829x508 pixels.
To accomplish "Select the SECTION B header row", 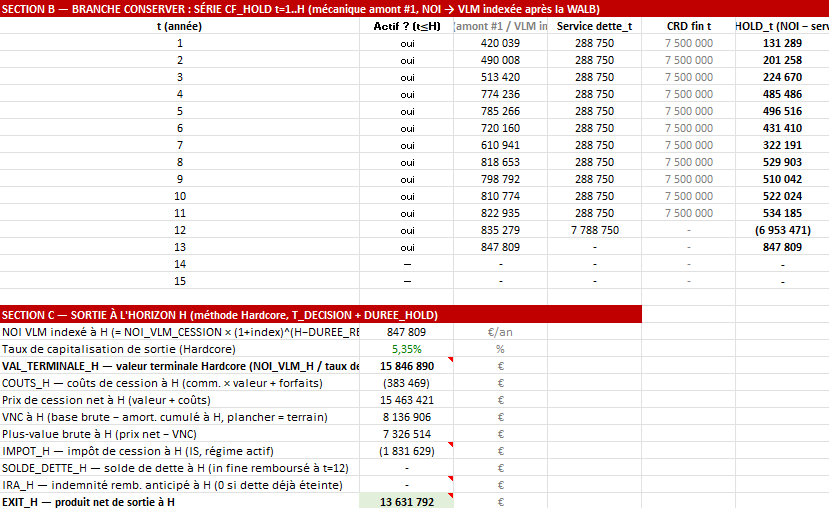I will 414,9.
